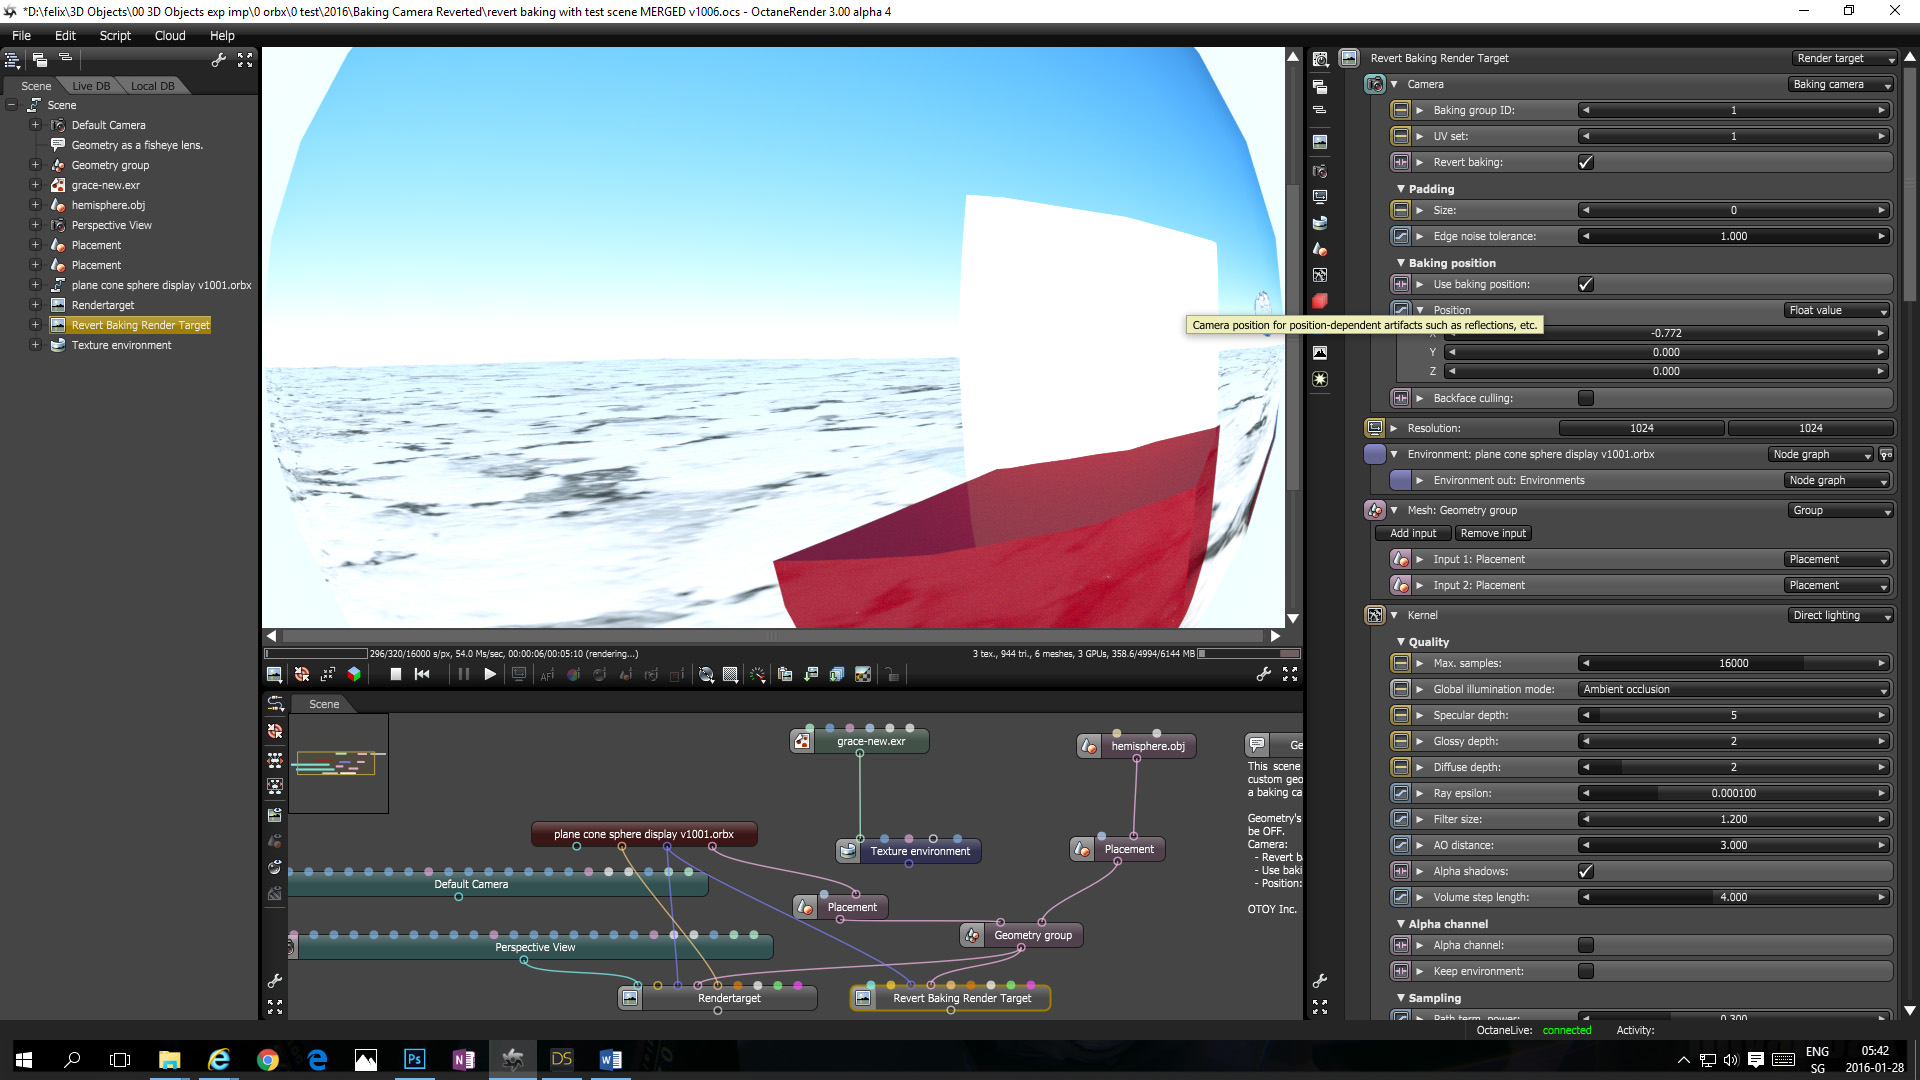Switch to the Local DB tab
1920x1080 pixels.
click(x=152, y=86)
